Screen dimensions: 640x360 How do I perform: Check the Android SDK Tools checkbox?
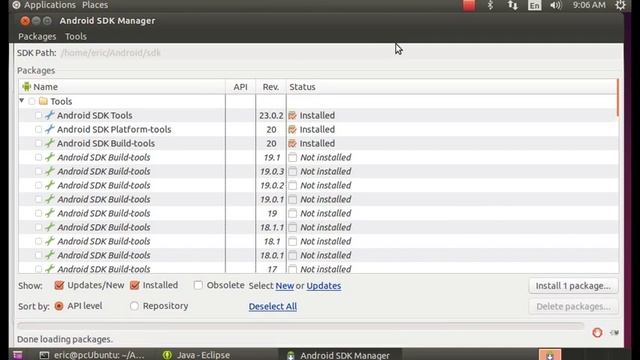(38, 116)
